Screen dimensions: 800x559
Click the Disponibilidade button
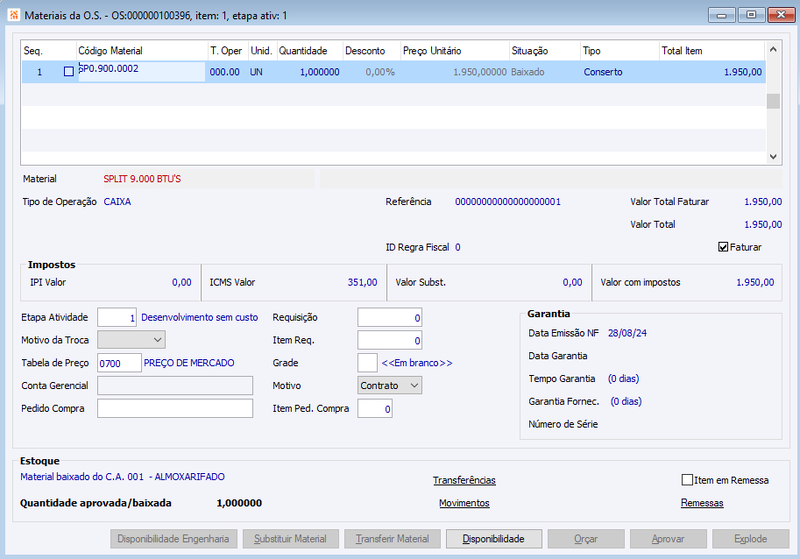tap(494, 539)
